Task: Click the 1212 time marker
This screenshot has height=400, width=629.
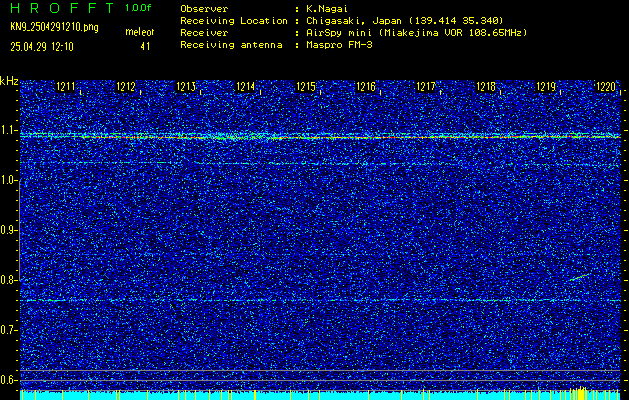Action: pos(126,86)
